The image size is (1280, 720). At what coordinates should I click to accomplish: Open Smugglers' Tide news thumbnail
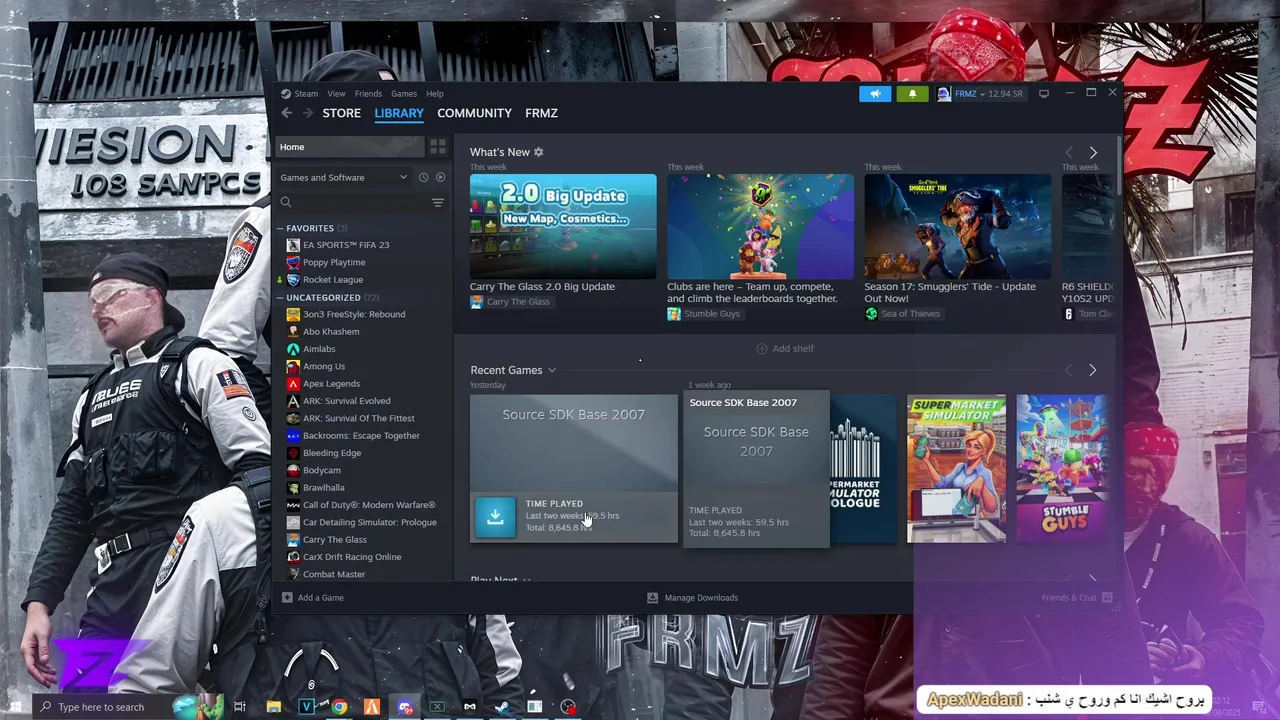pyautogui.click(x=957, y=227)
